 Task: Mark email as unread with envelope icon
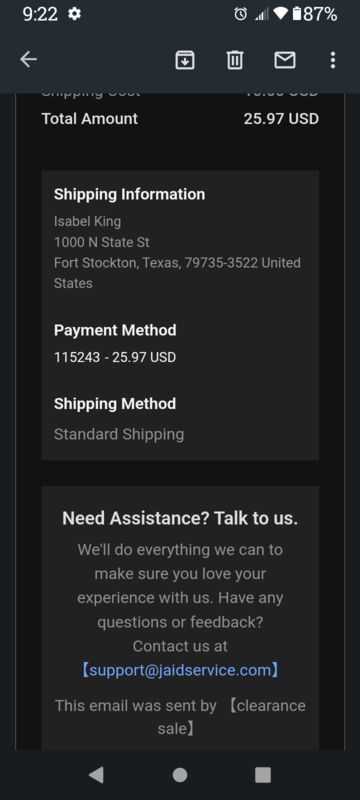[x=285, y=60]
